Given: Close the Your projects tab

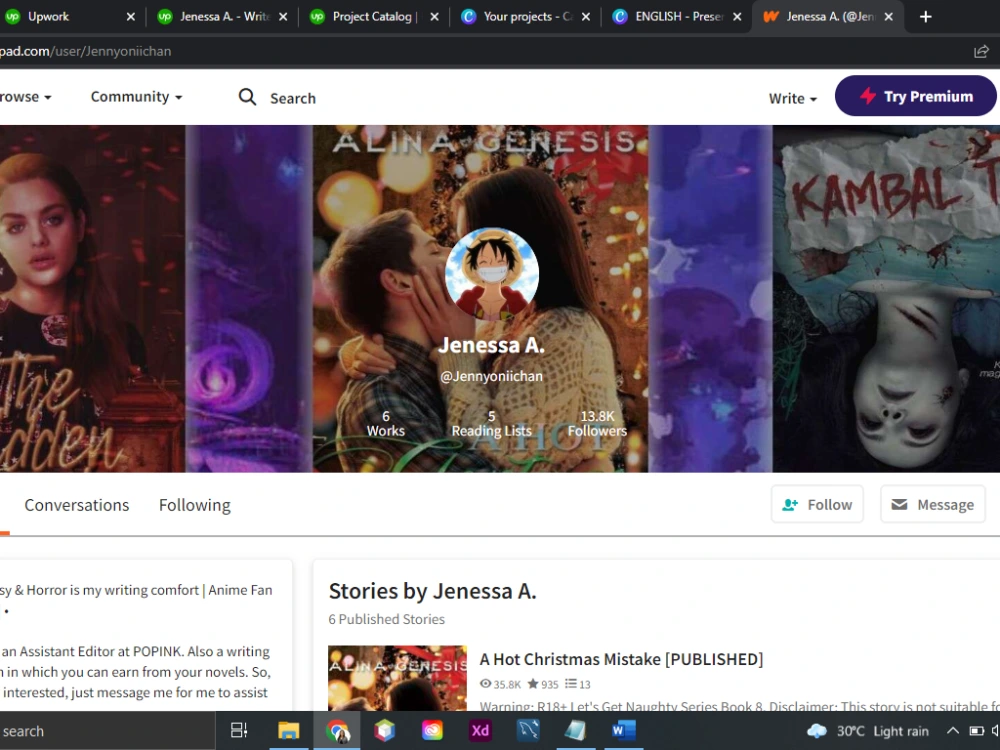Looking at the screenshot, I should [x=586, y=17].
